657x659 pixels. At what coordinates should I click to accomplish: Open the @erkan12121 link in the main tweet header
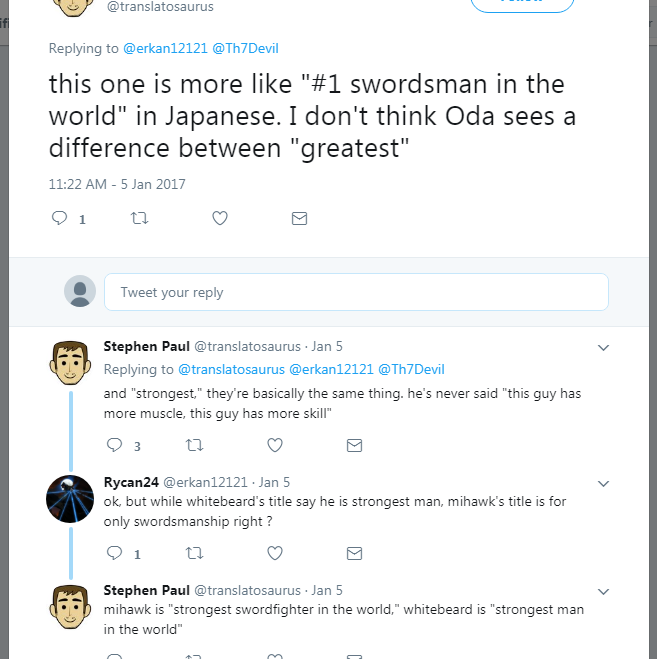pos(165,48)
